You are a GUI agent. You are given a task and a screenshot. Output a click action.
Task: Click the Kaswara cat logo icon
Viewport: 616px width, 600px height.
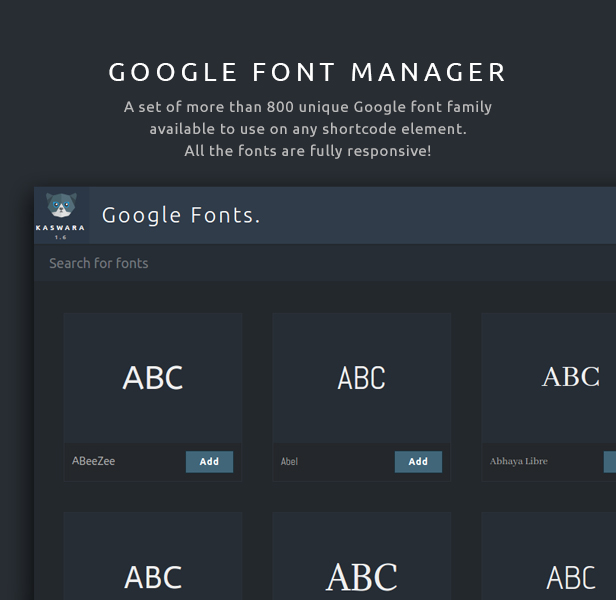(x=61, y=205)
